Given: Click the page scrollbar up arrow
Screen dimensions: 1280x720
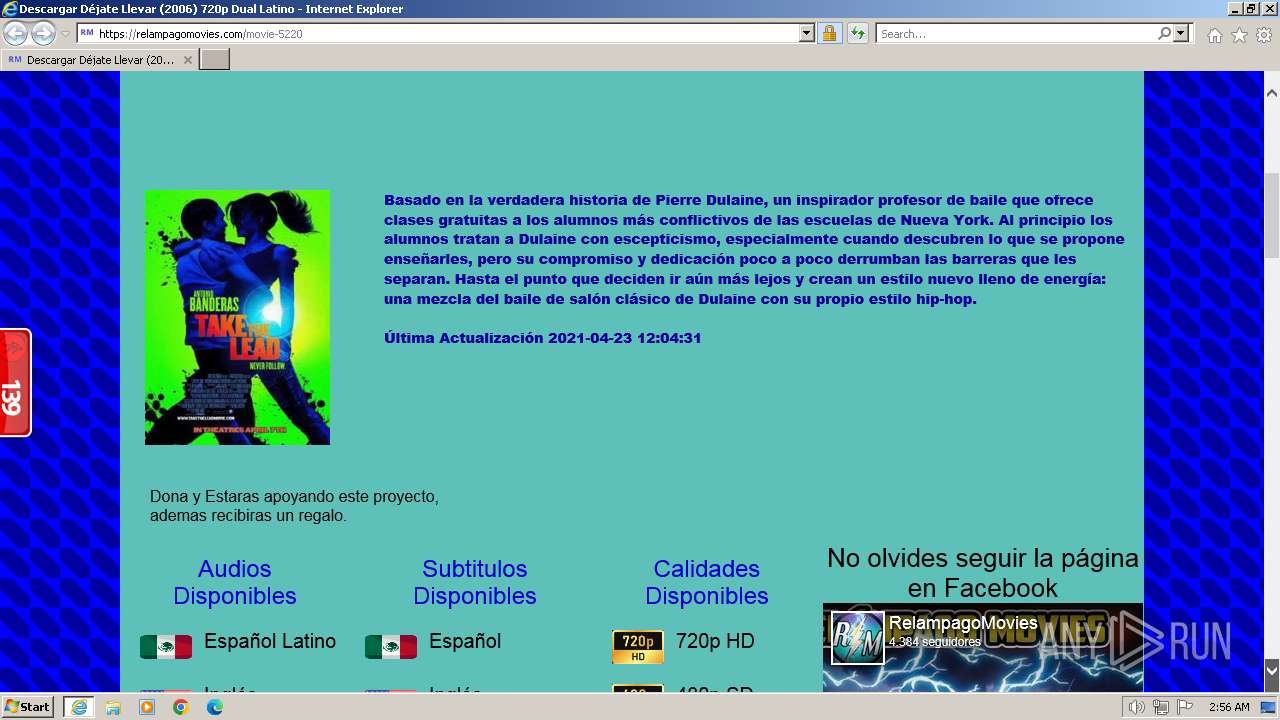Looking at the screenshot, I should pyautogui.click(x=1272, y=92).
